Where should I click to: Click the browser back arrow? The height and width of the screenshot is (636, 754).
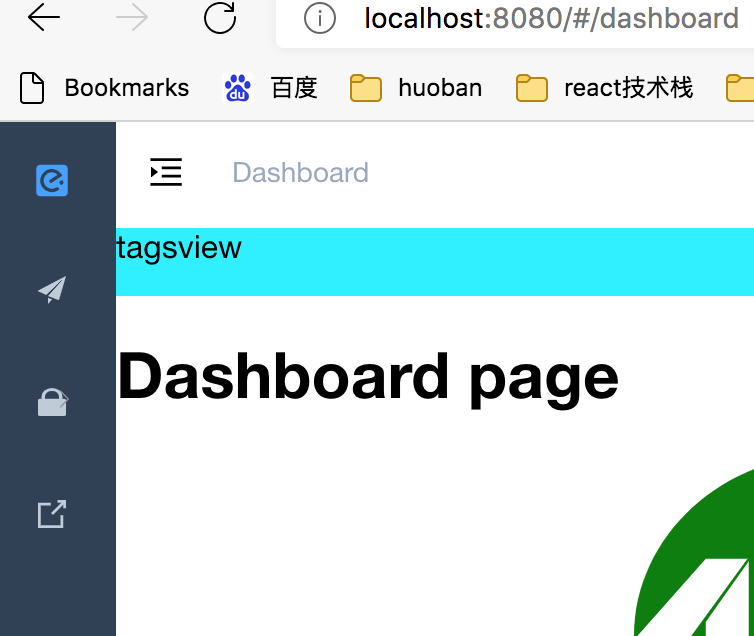click(44, 17)
